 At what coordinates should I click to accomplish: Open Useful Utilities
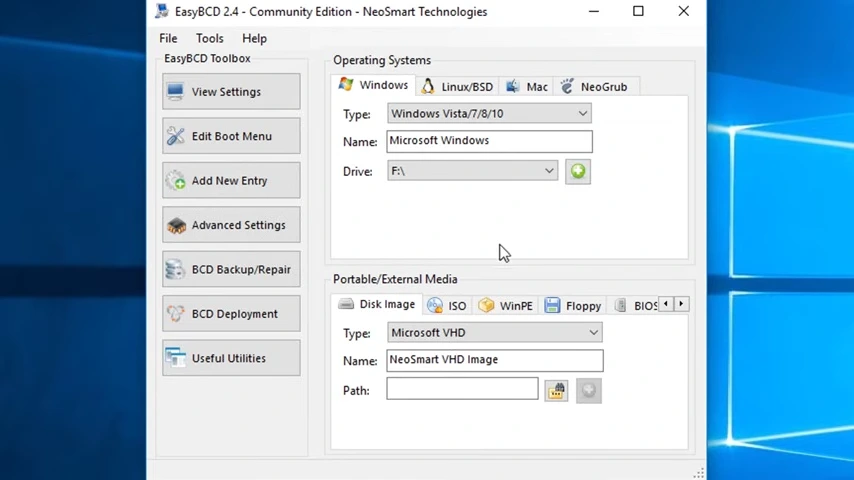point(231,358)
